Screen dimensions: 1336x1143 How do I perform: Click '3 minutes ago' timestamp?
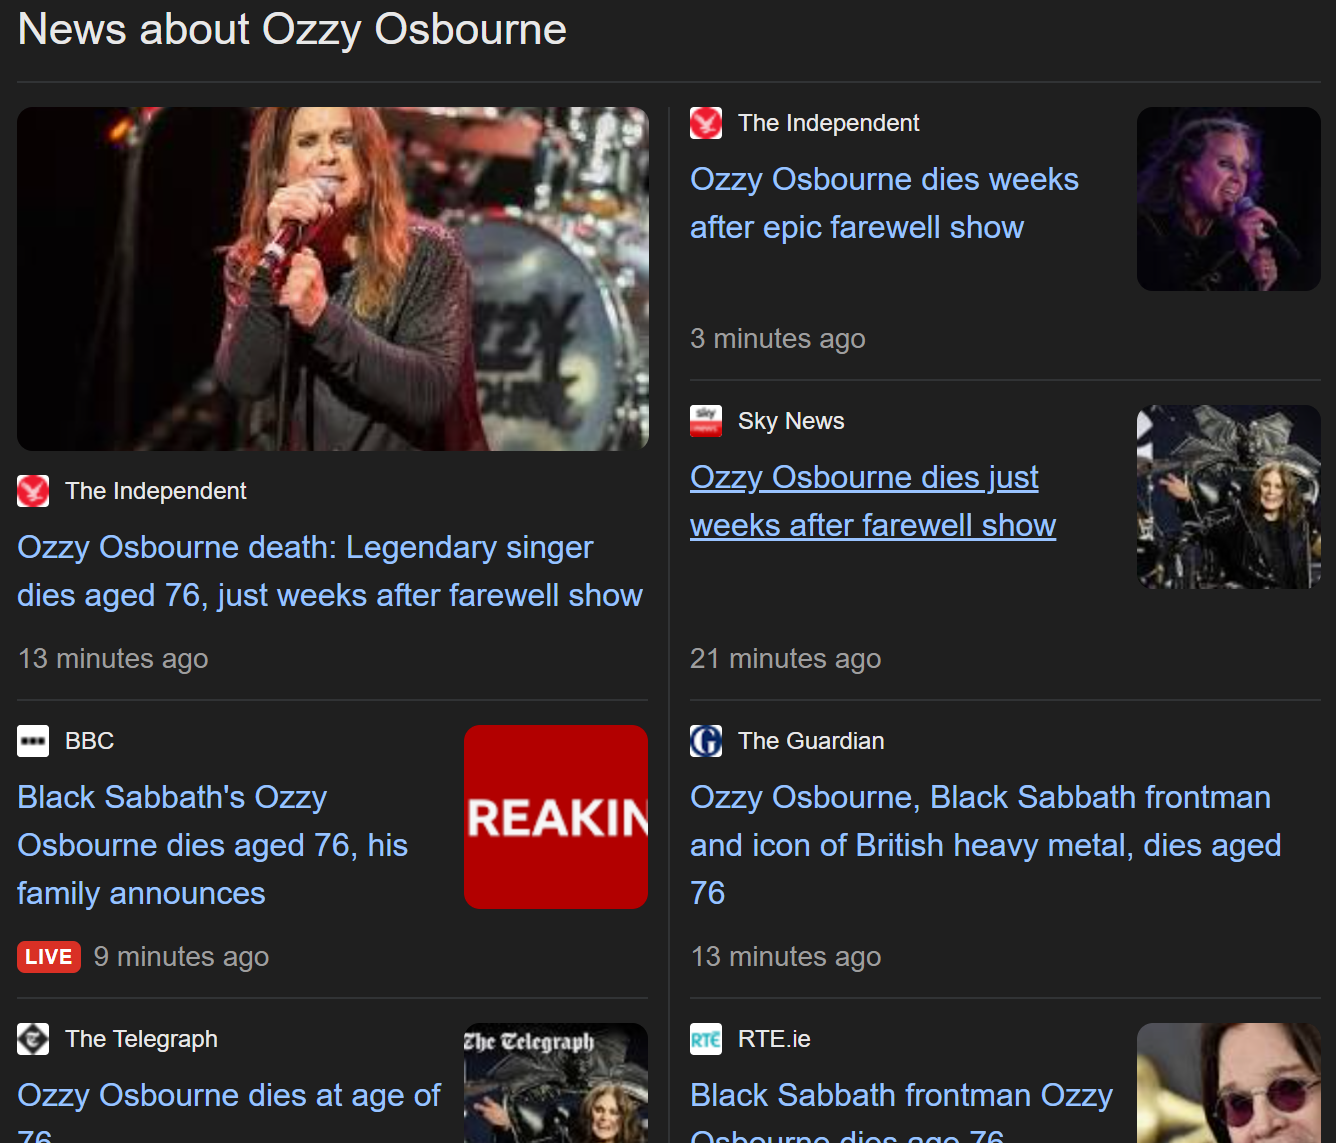[x=778, y=339]
